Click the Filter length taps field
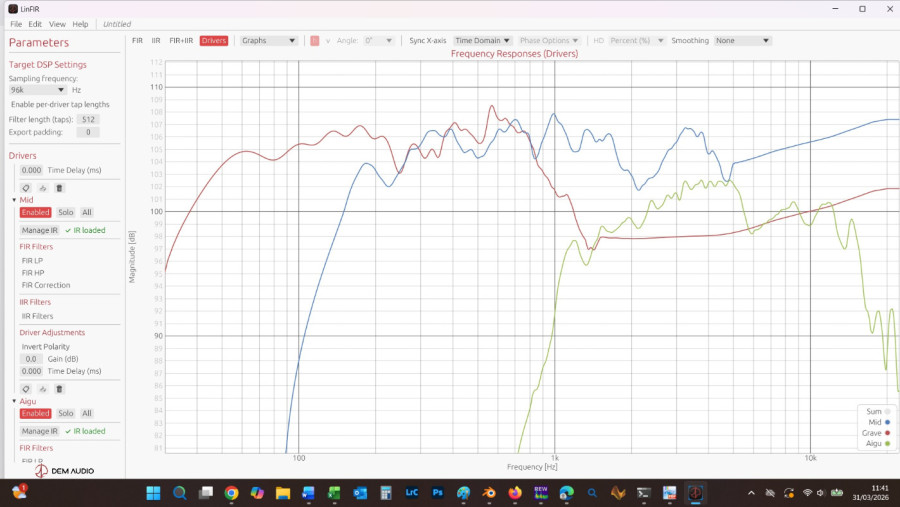 (x=88, y=119)
